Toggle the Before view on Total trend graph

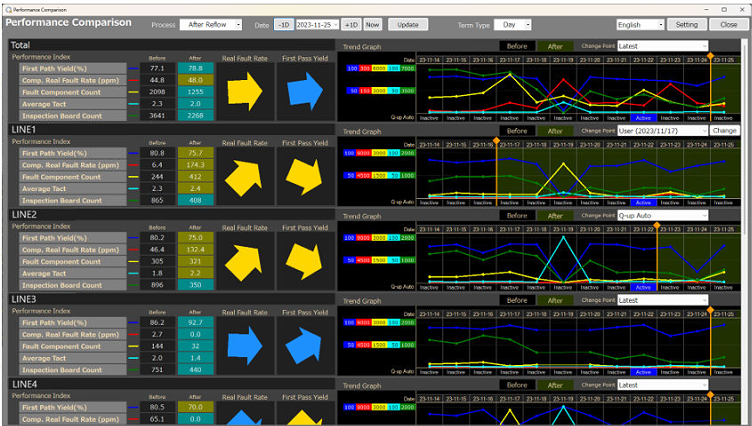517,47
